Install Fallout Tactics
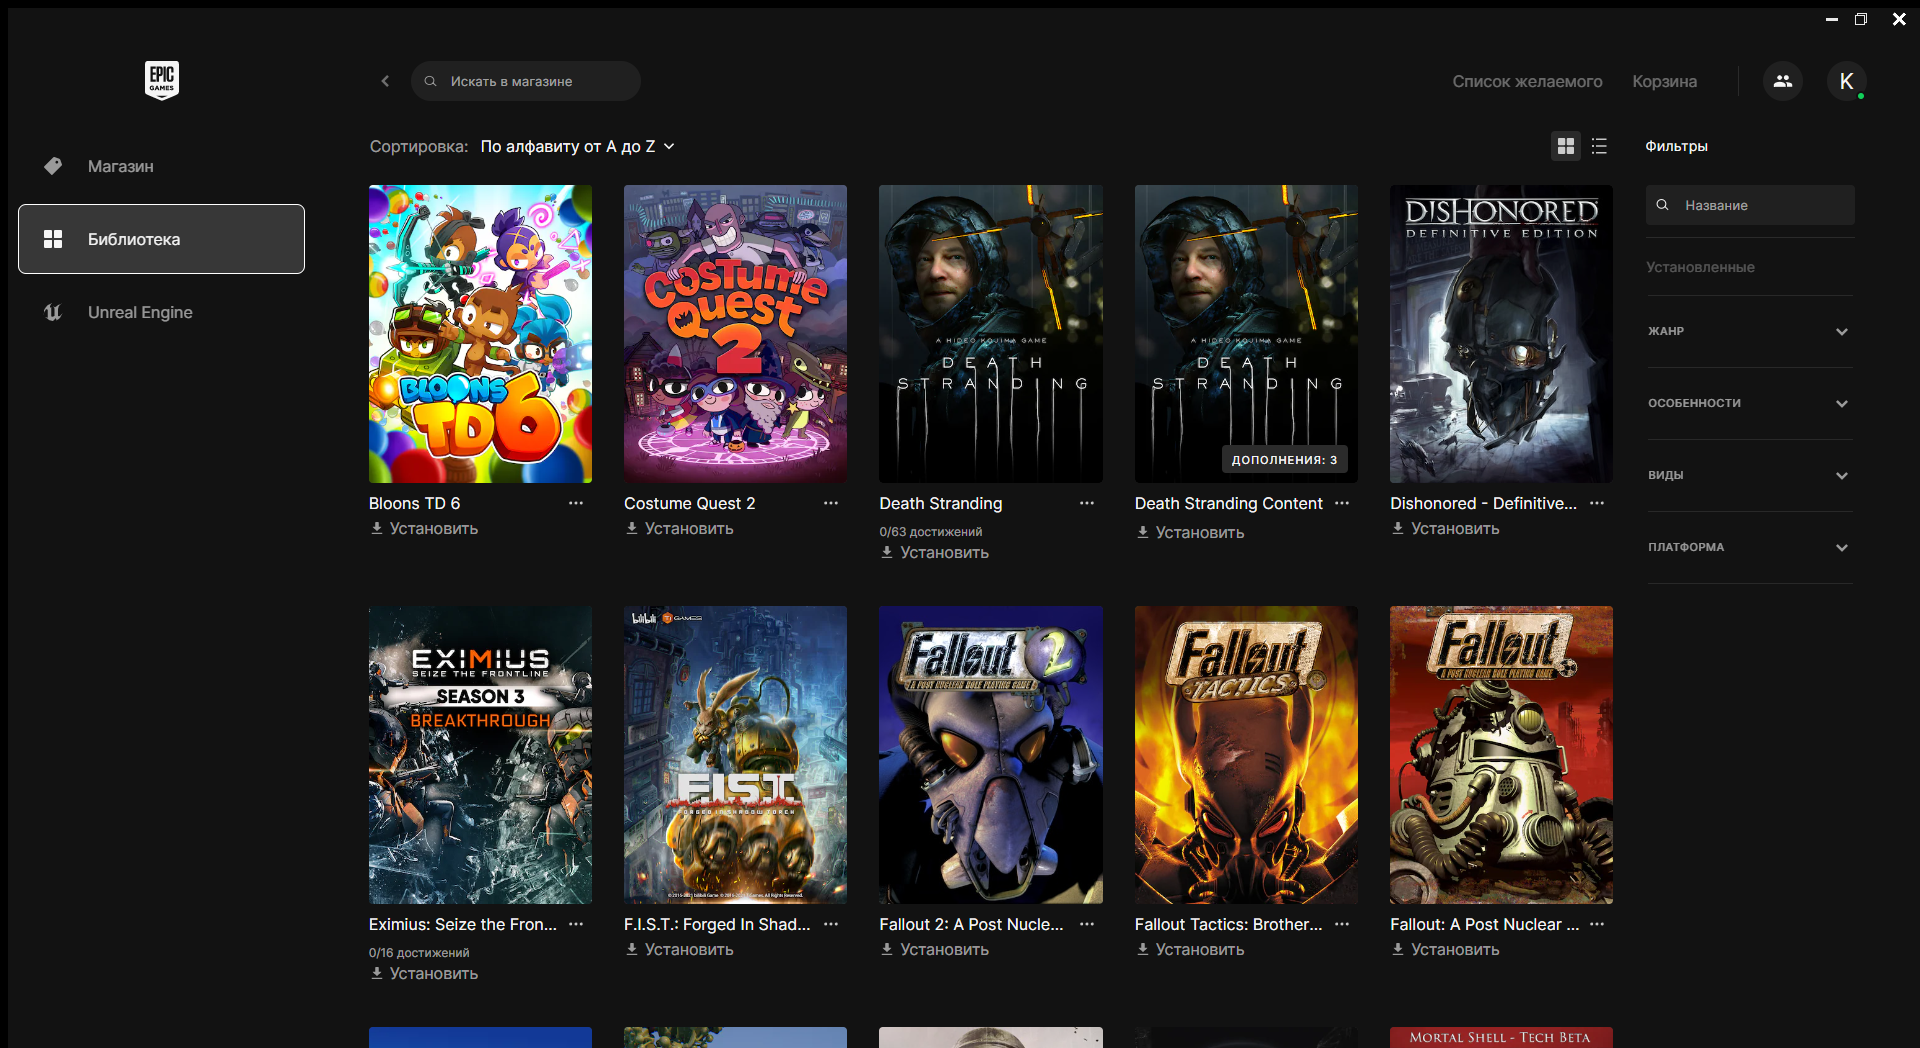The width and height of the screenshot is (1920, 1048). click(x=1190, y=949)
